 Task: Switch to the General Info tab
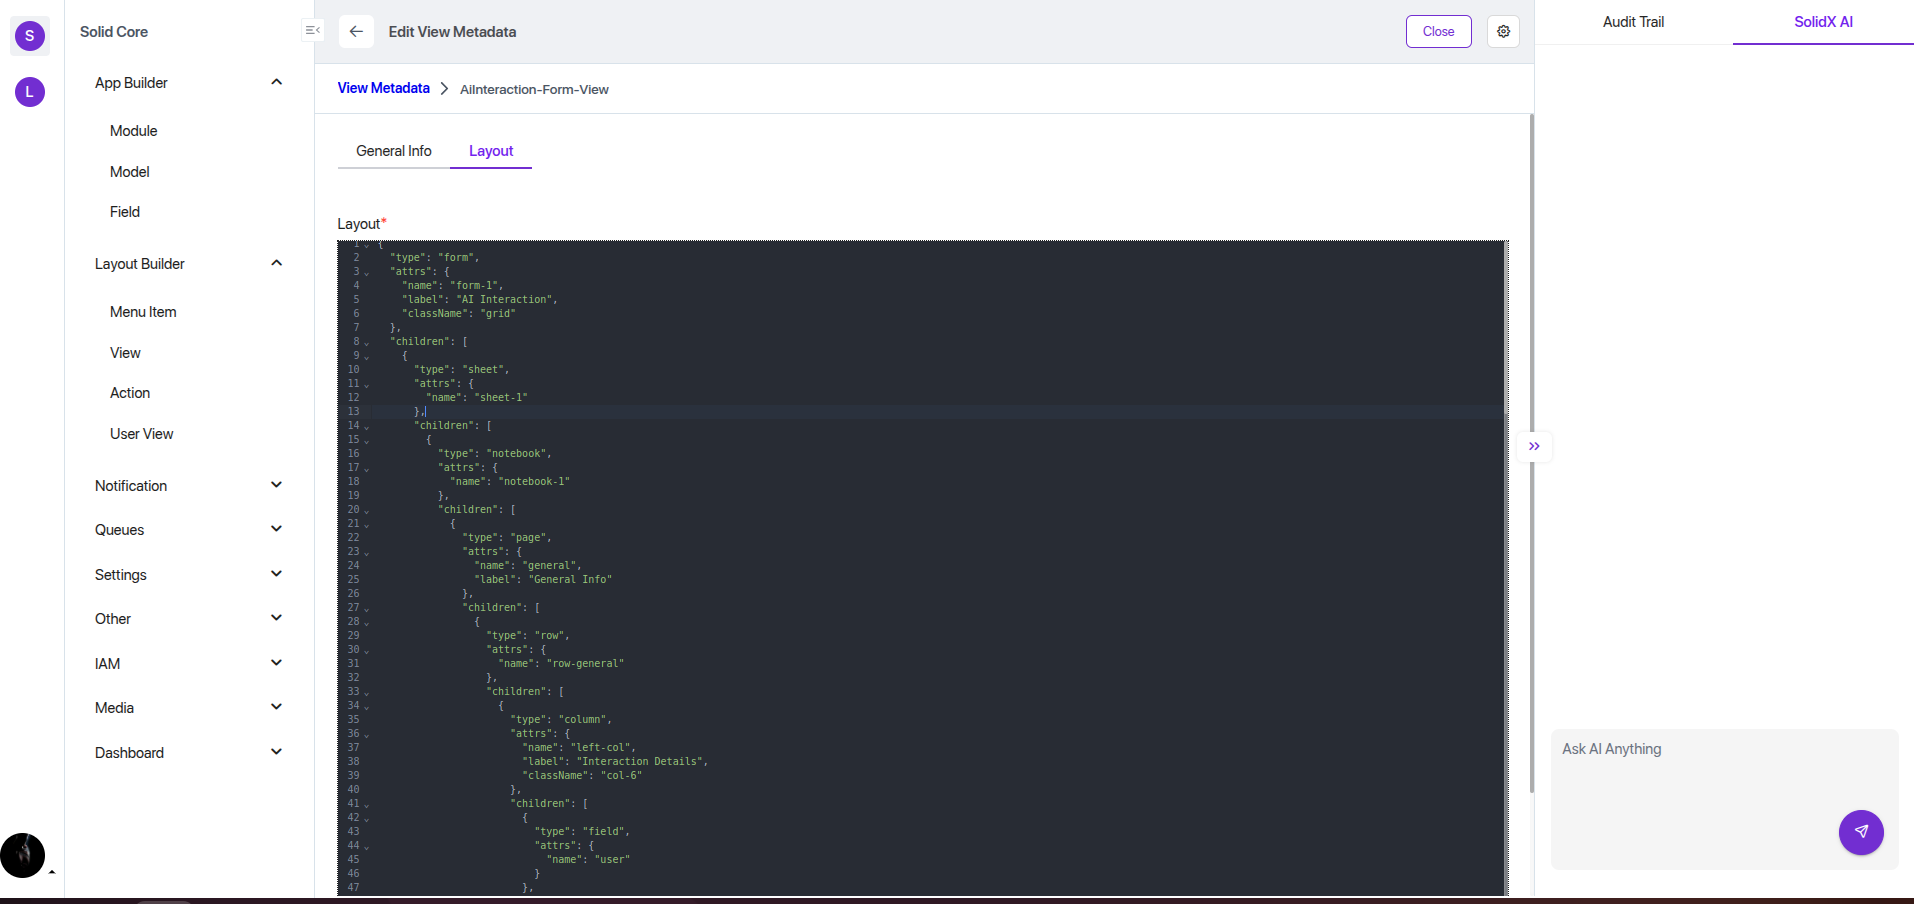pyautogui.click(x=393, y=151)
